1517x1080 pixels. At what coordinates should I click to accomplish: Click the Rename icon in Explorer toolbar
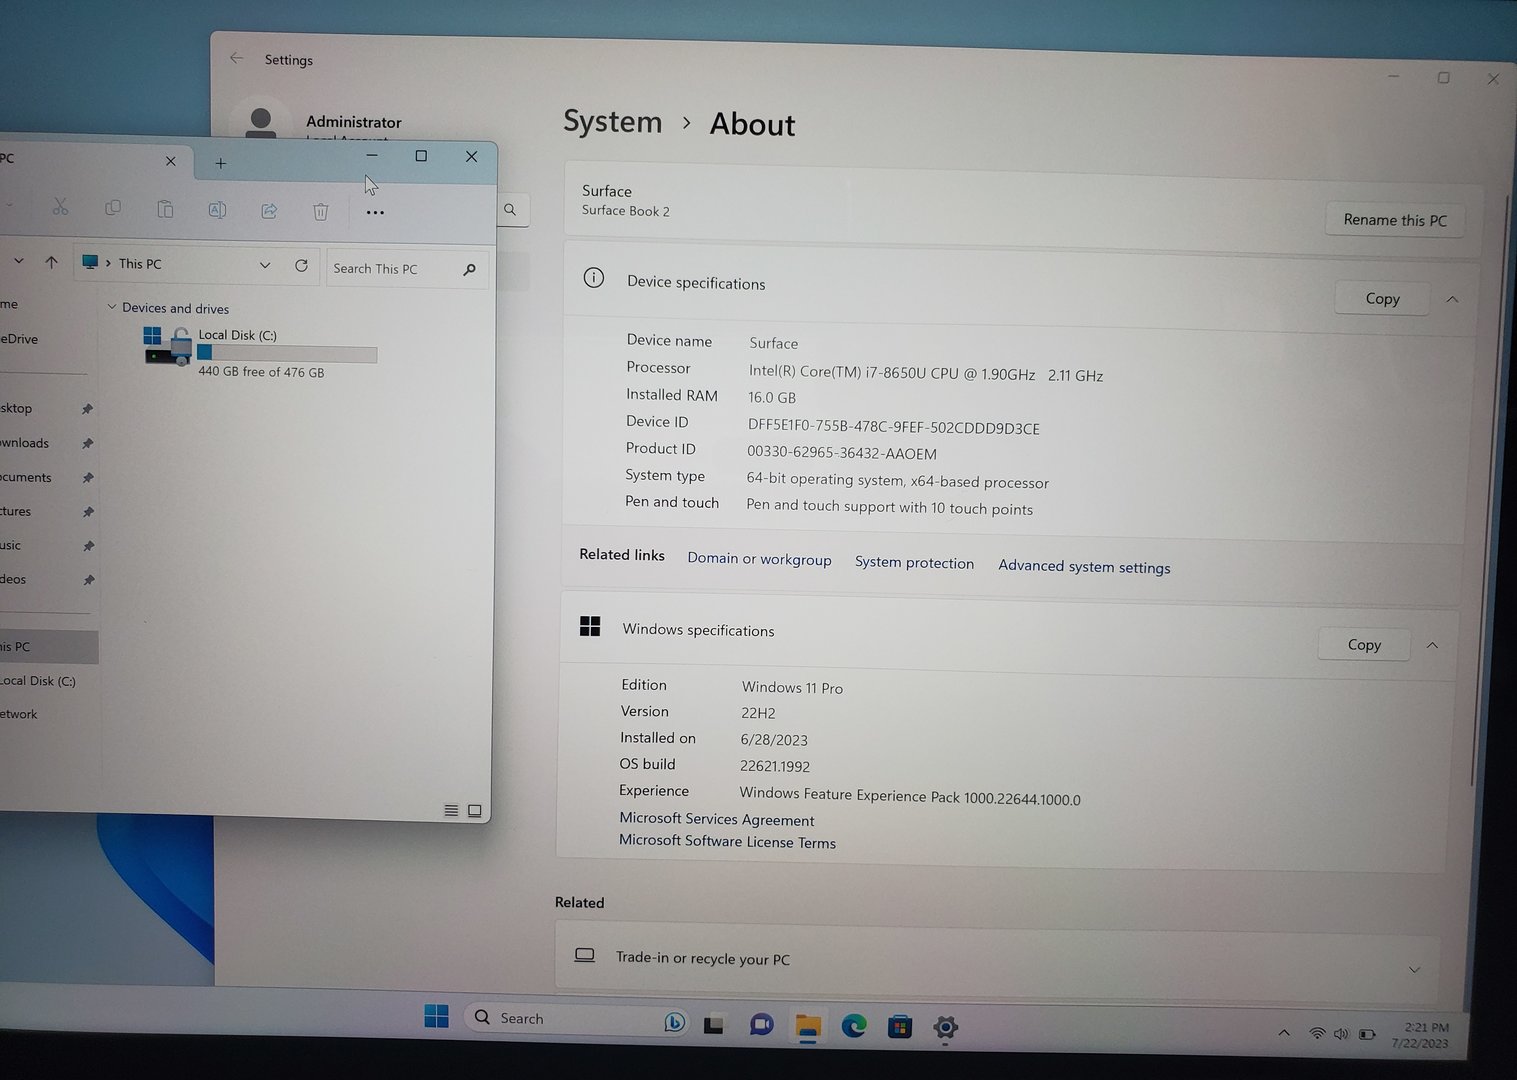click(x=217, y=210)
